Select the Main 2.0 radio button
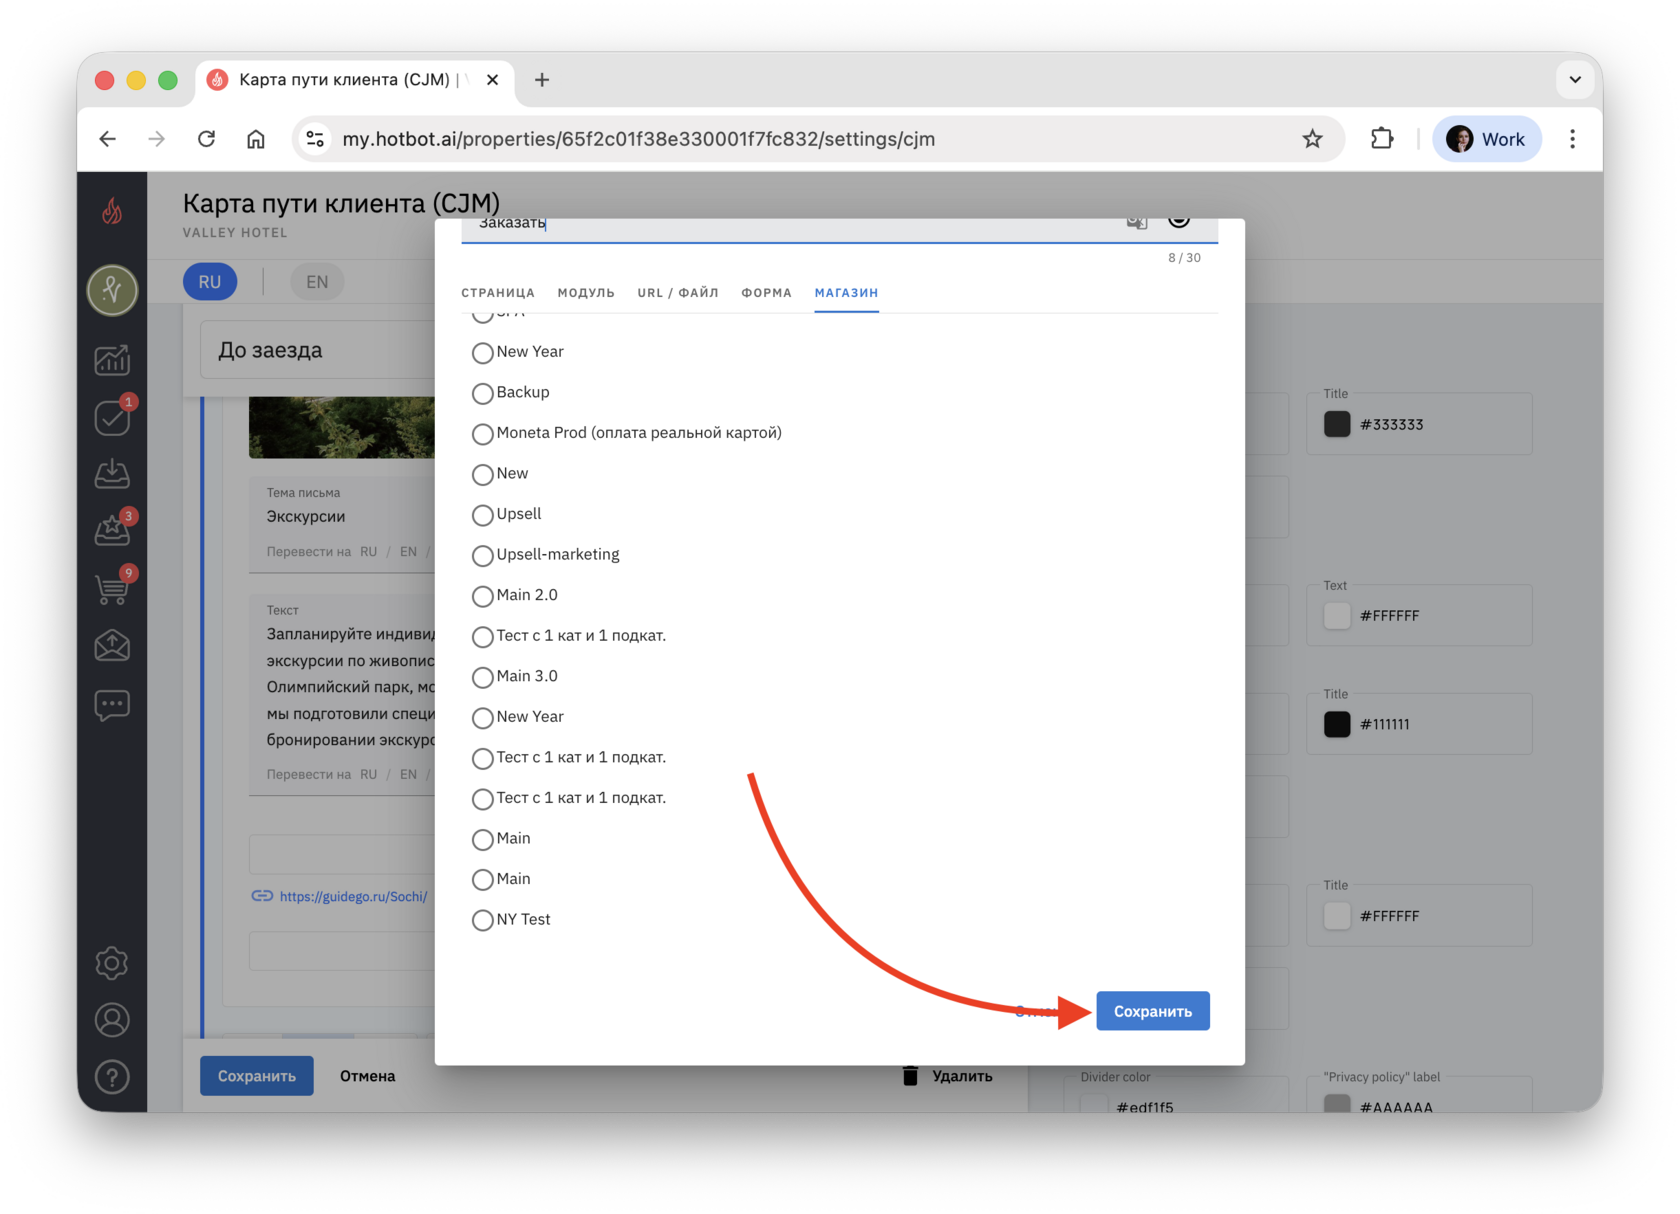The height and width of the screenshot is (1214, 1680). (x=483, y=596)
